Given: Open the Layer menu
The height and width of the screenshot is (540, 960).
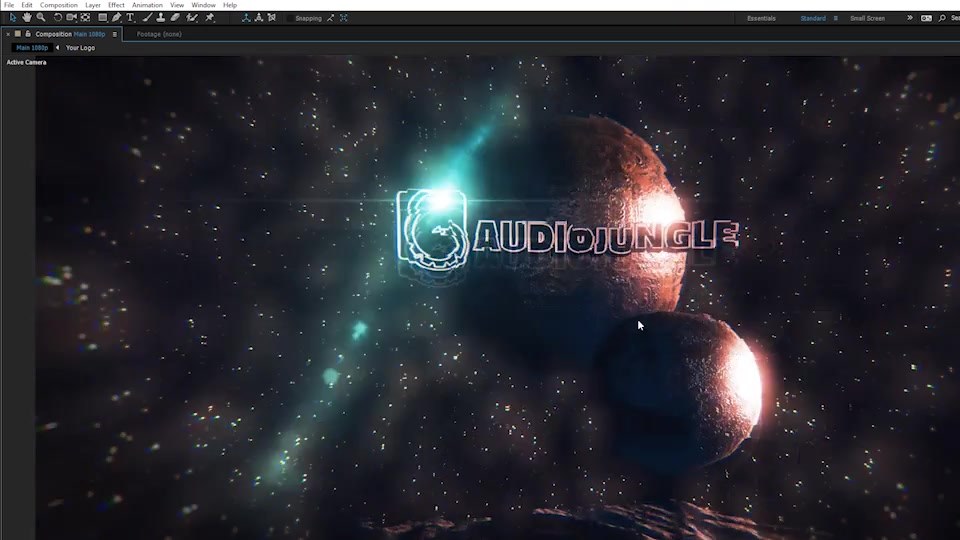Looking at the screenshot, I should click(x=92, y=5).
